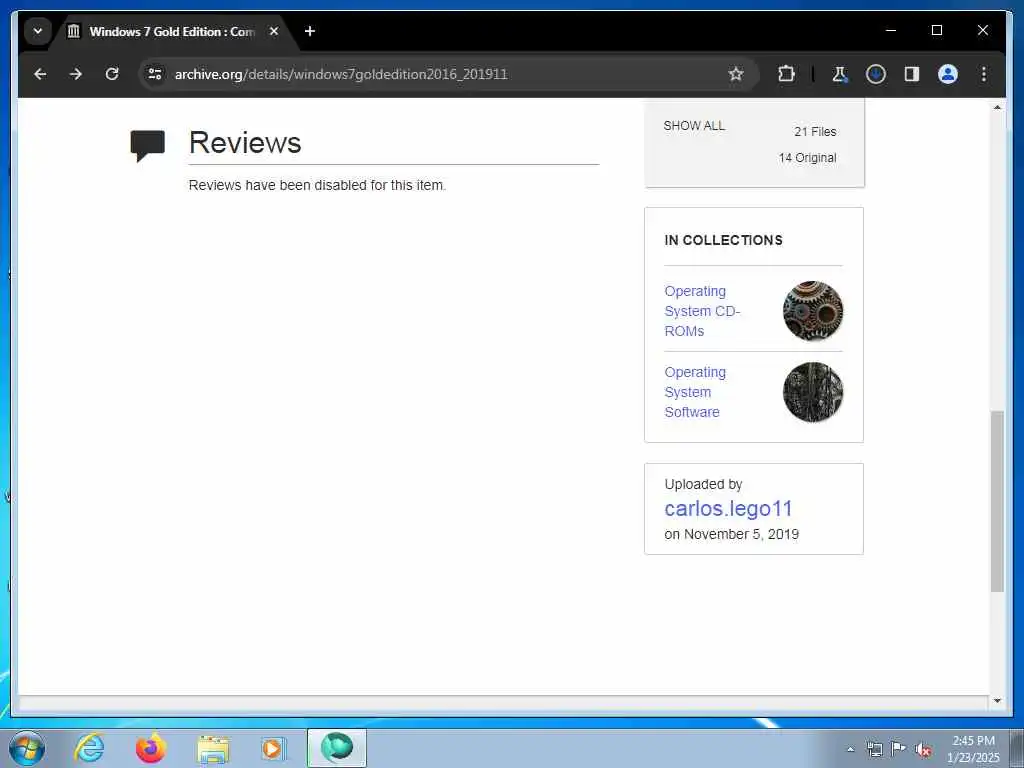Open the Extensions puzzle icon
This screenshot has height=768, width=1024.
(x=786, y=74)
